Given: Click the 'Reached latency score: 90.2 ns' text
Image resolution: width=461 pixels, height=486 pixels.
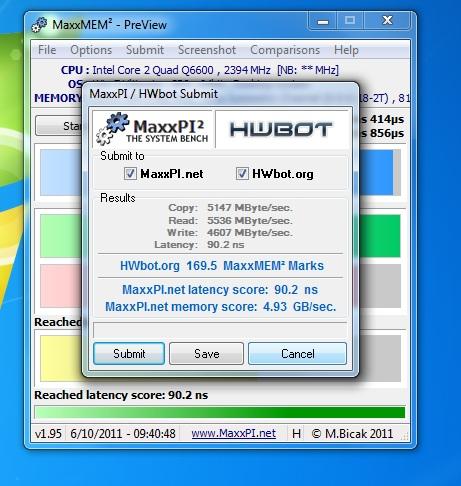Looking at the screenshot, I should (121, 395).
